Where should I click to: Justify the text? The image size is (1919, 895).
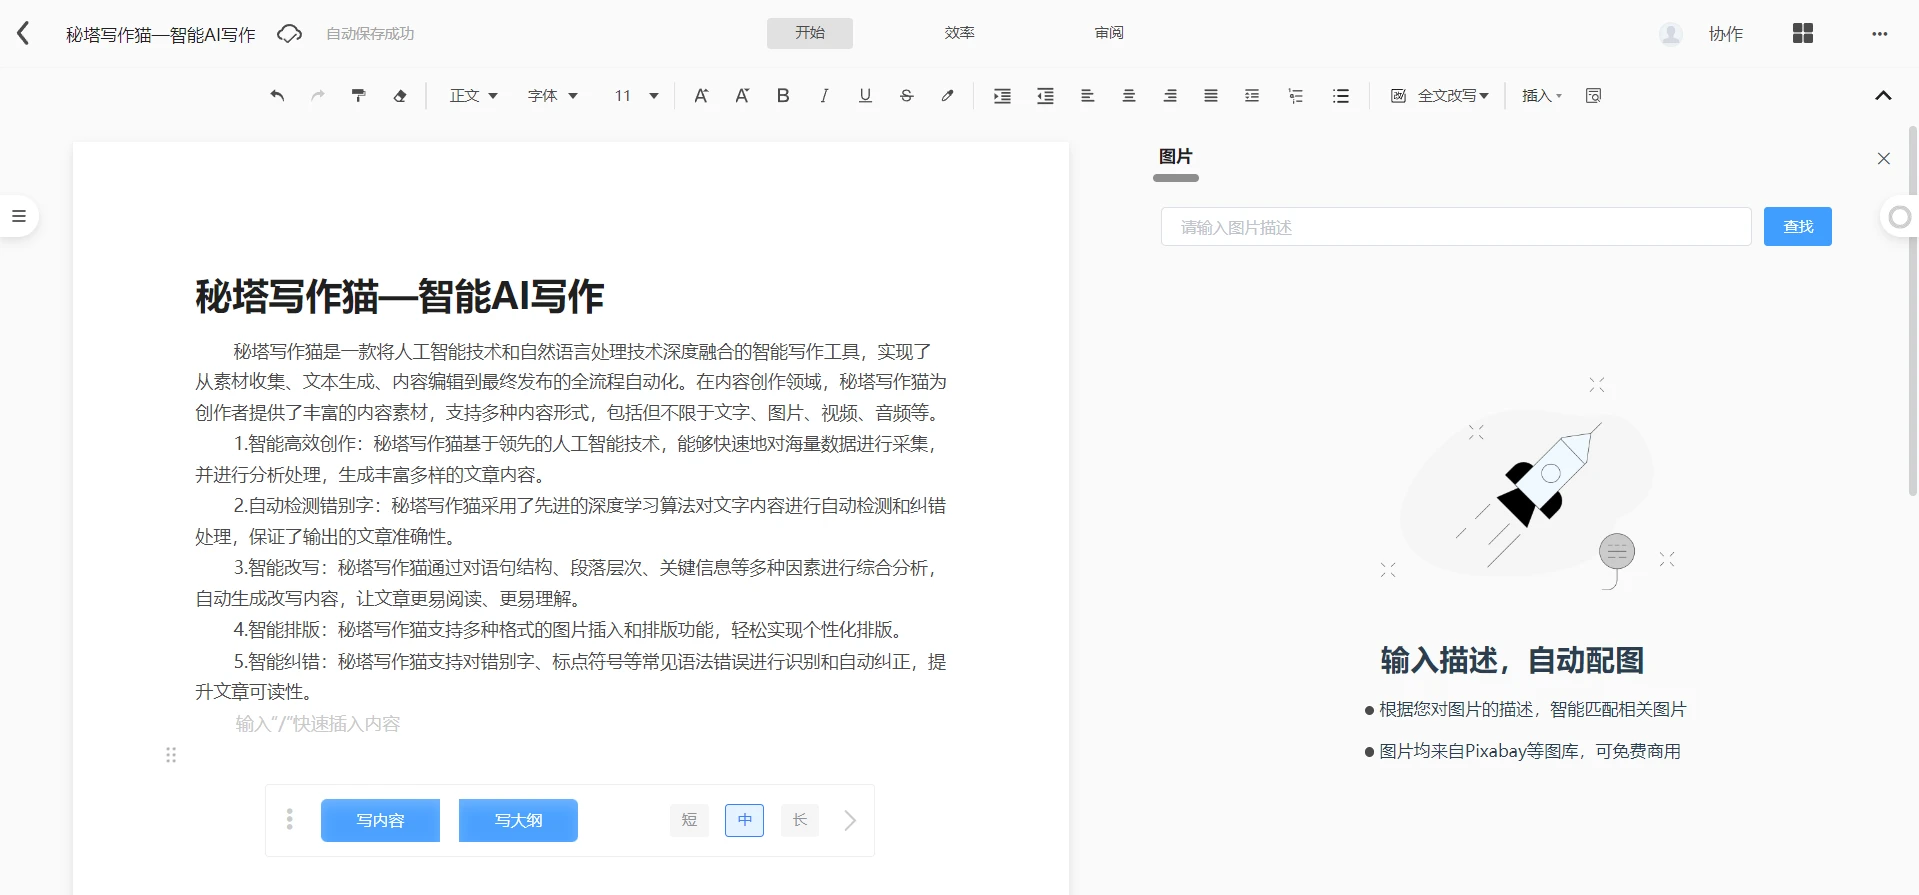pos(1211,96)
